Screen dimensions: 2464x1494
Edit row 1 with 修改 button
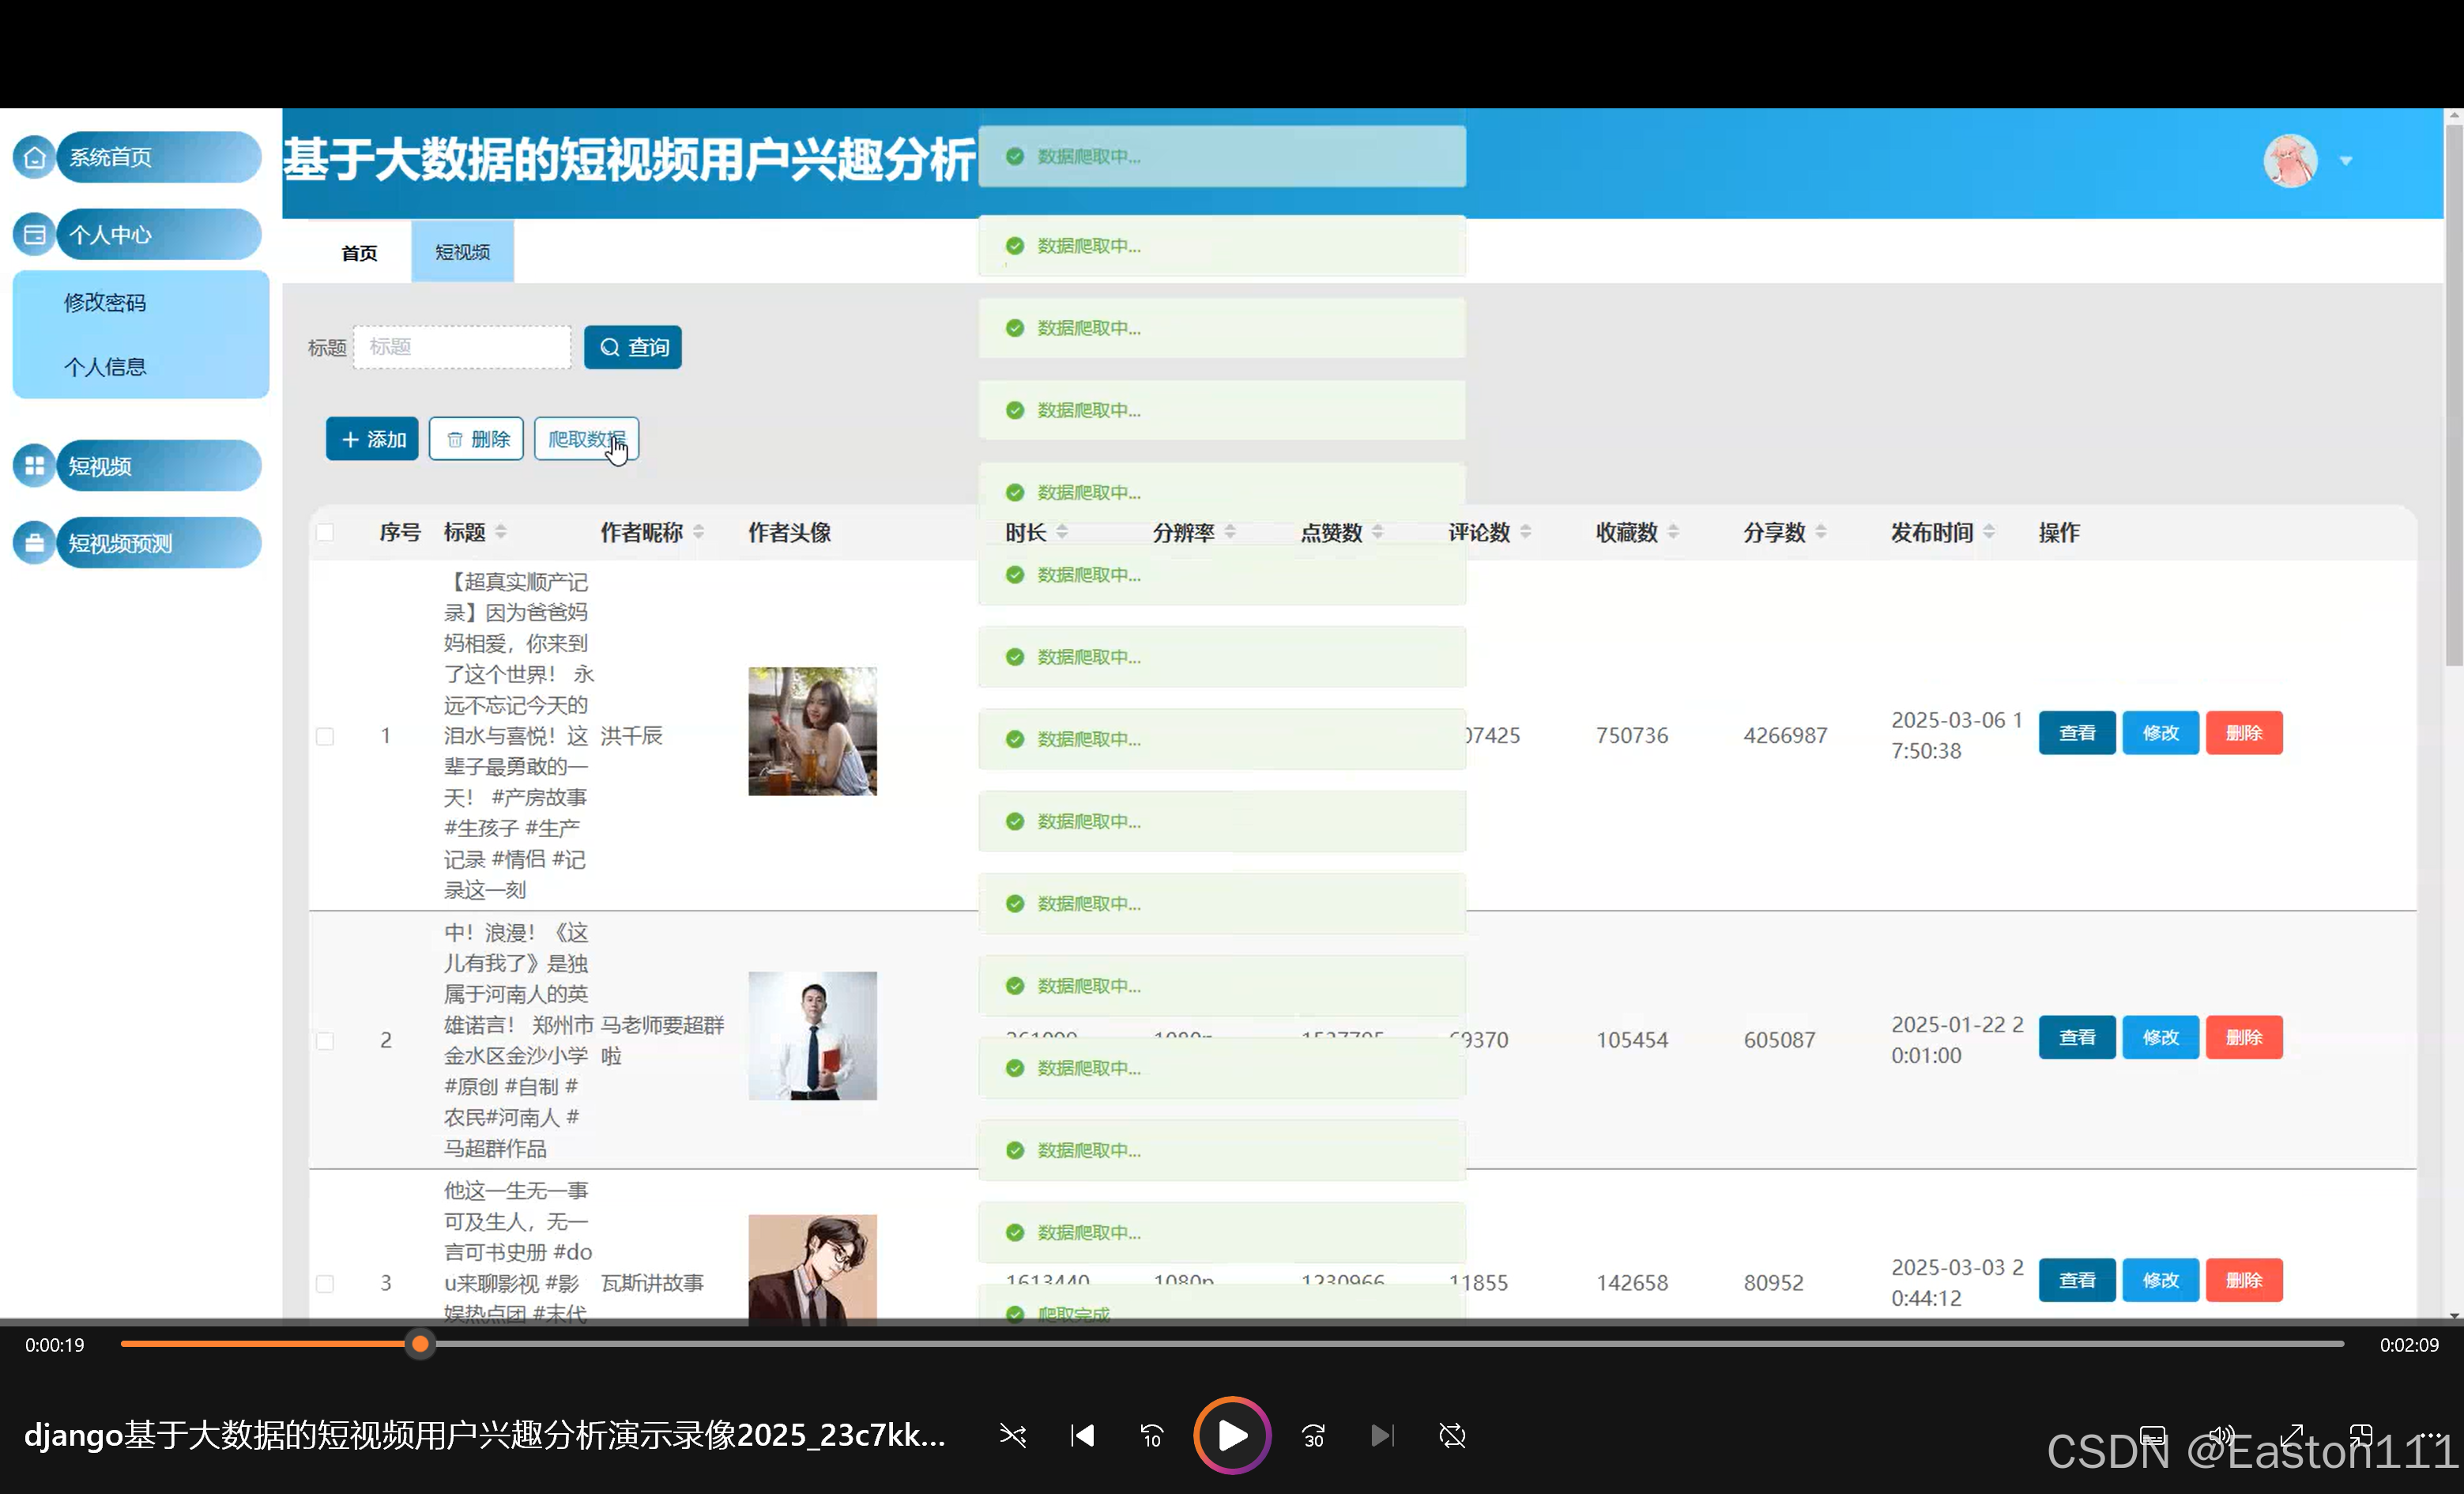(x=2160, y=733)
